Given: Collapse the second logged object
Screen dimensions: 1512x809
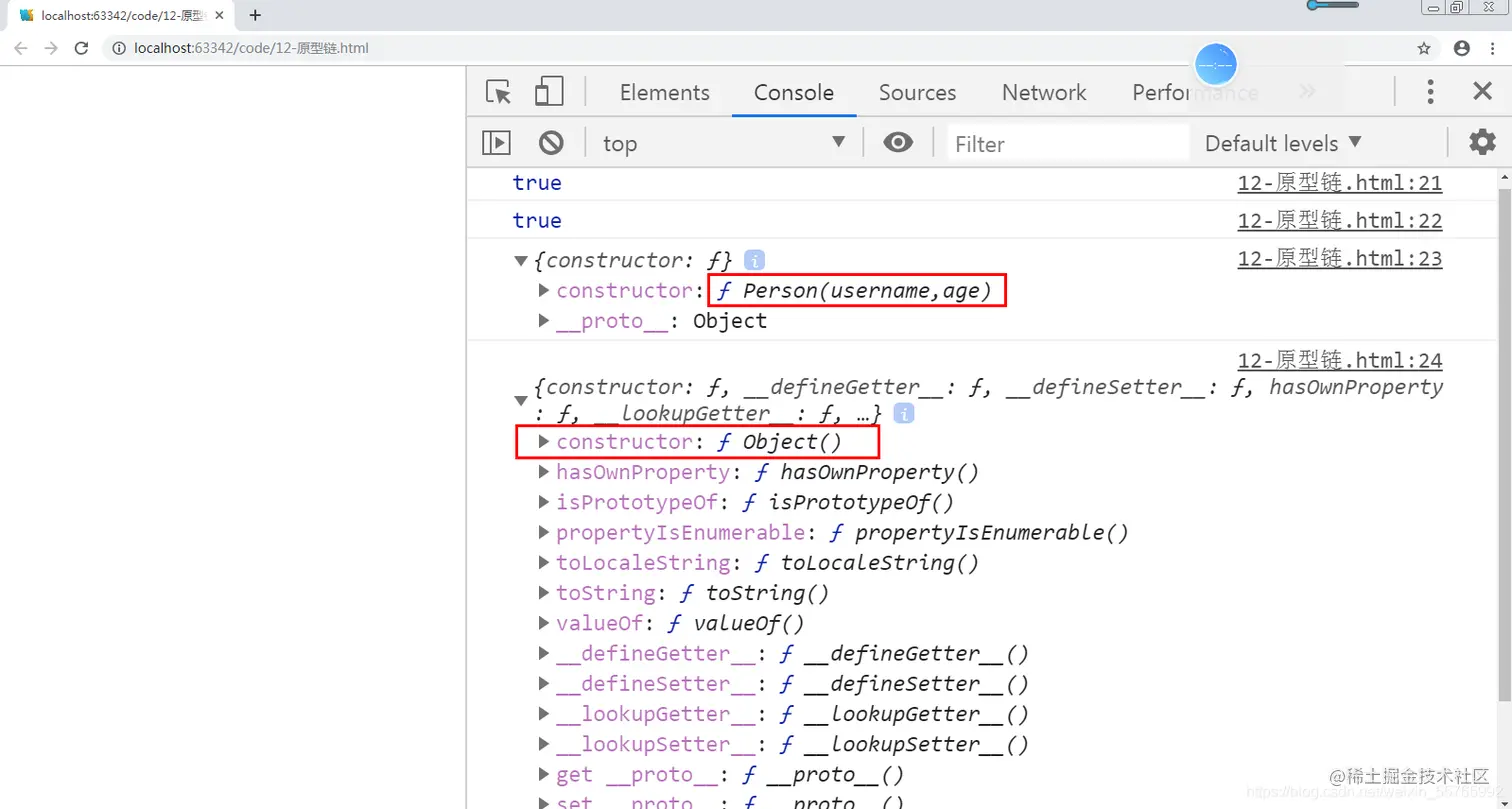Looking at the screenshot, I should click(520, 401).
